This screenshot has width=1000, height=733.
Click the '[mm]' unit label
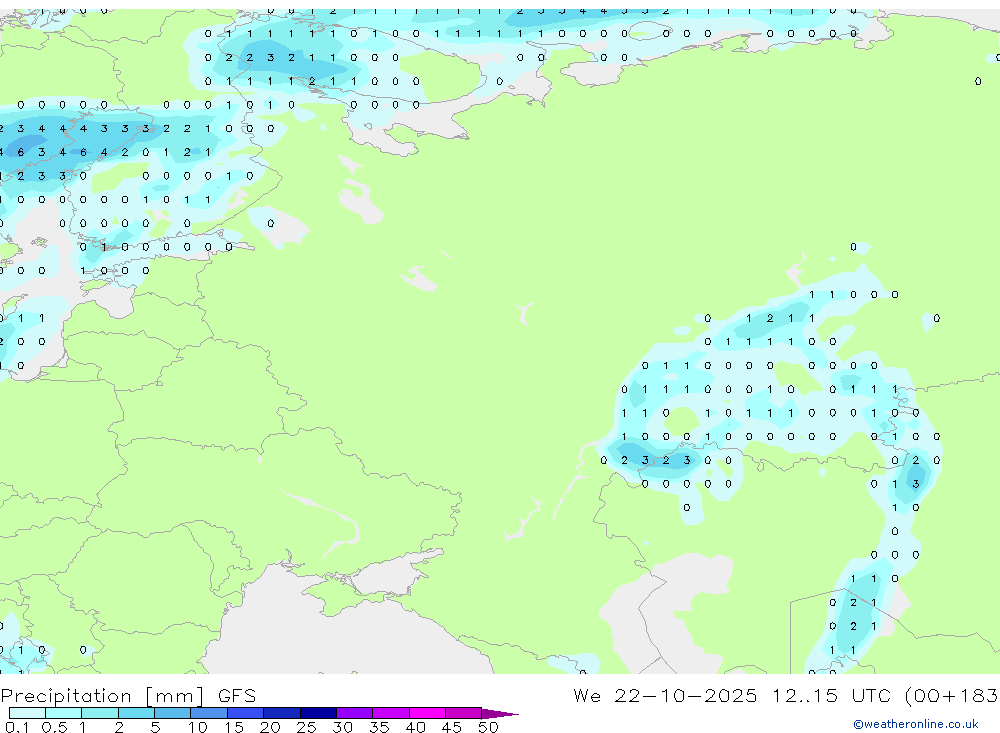(175, 696)
